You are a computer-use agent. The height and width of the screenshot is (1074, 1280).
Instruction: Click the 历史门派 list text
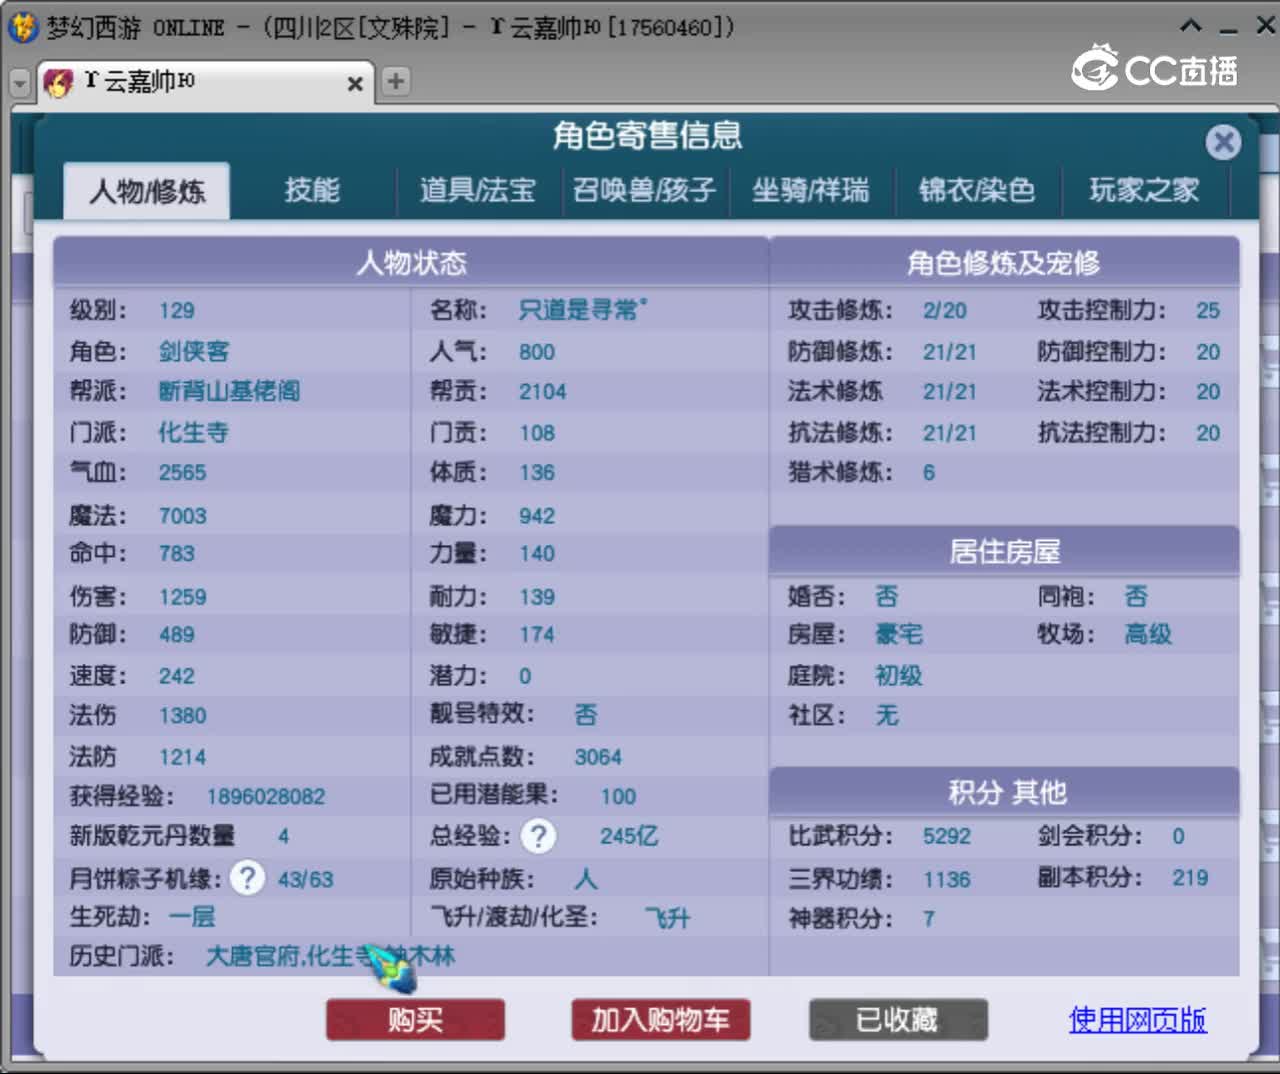330,957
